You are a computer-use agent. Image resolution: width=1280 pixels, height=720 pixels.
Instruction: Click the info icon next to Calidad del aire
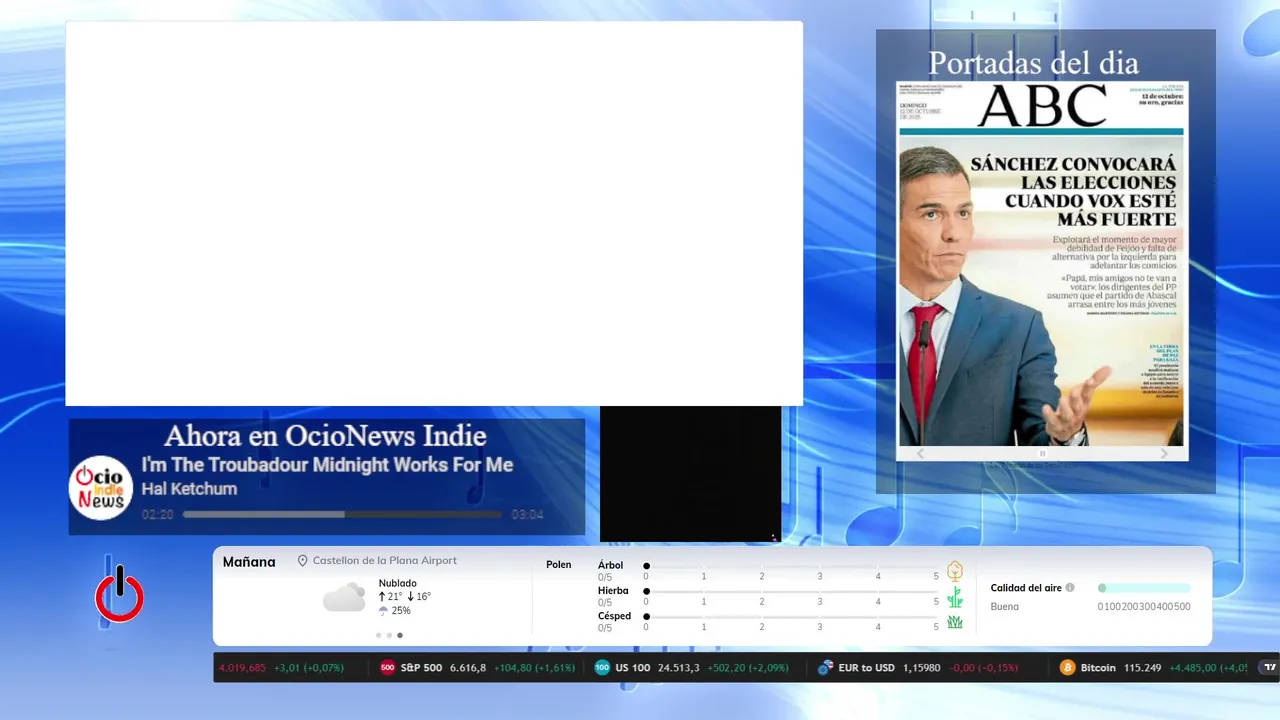1070,588
